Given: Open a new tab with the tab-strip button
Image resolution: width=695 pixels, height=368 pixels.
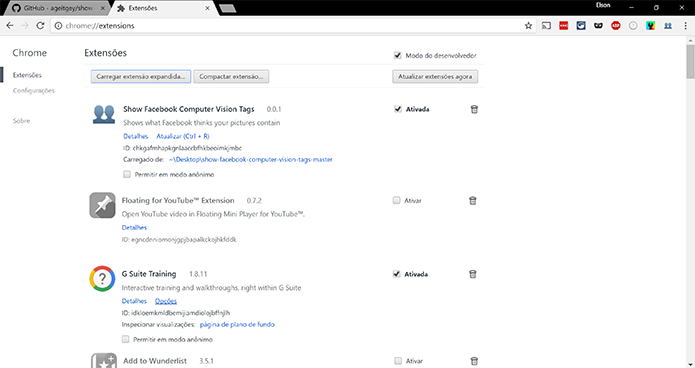Looking at the screenshot, I should [227, 8].
